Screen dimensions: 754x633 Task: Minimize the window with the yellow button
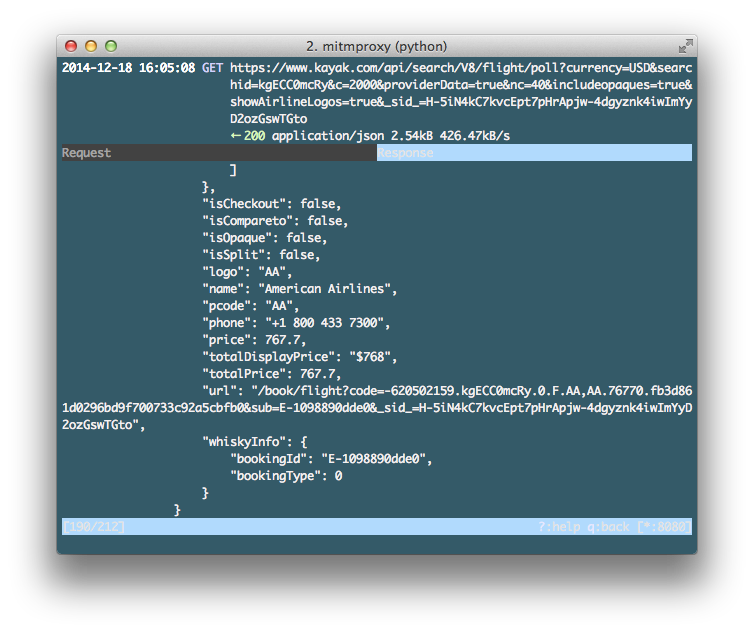click(91, 46)
